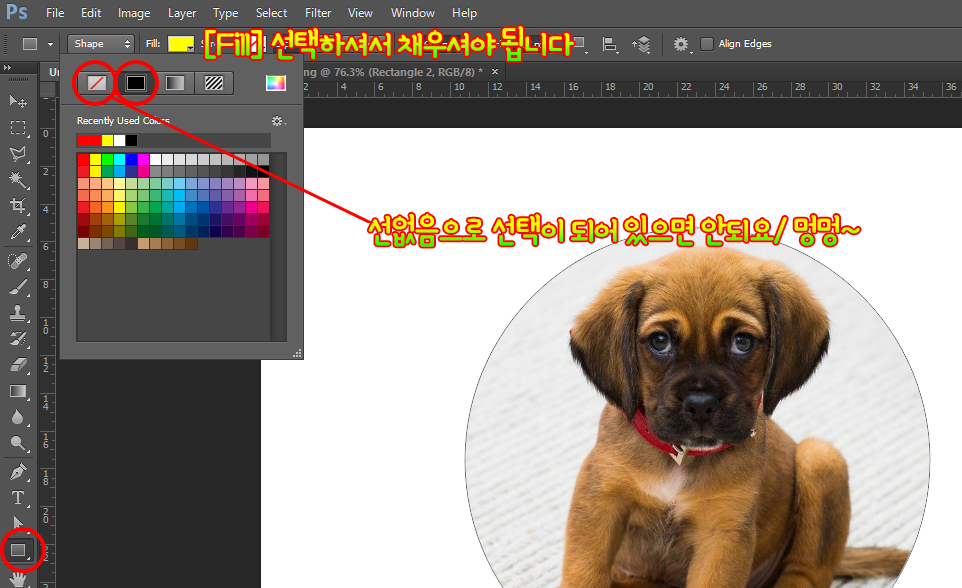Select the Dodge tool
The width and height of the screenshot is (962, 588).
(x=18, y=443)
